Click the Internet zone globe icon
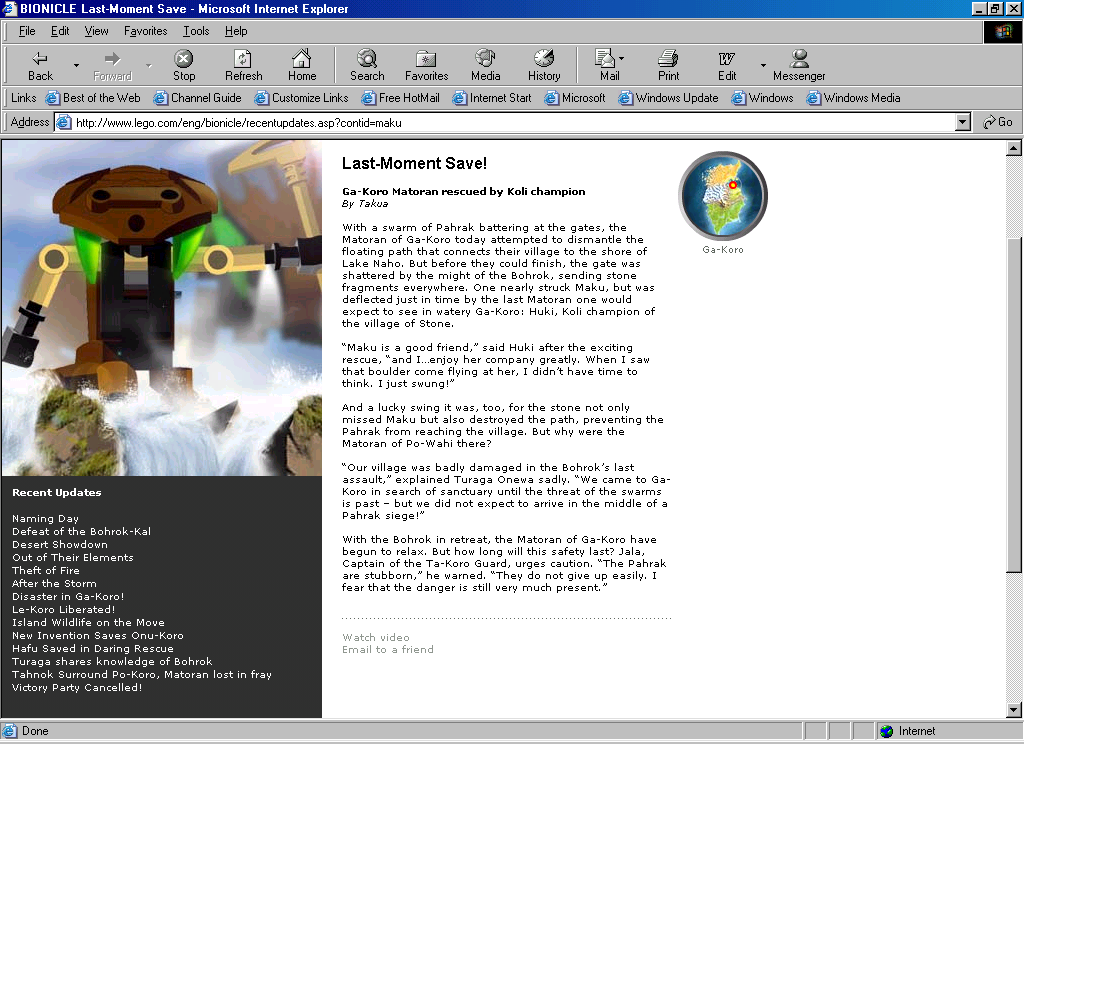1100x1000 pixels. point(887,731)
